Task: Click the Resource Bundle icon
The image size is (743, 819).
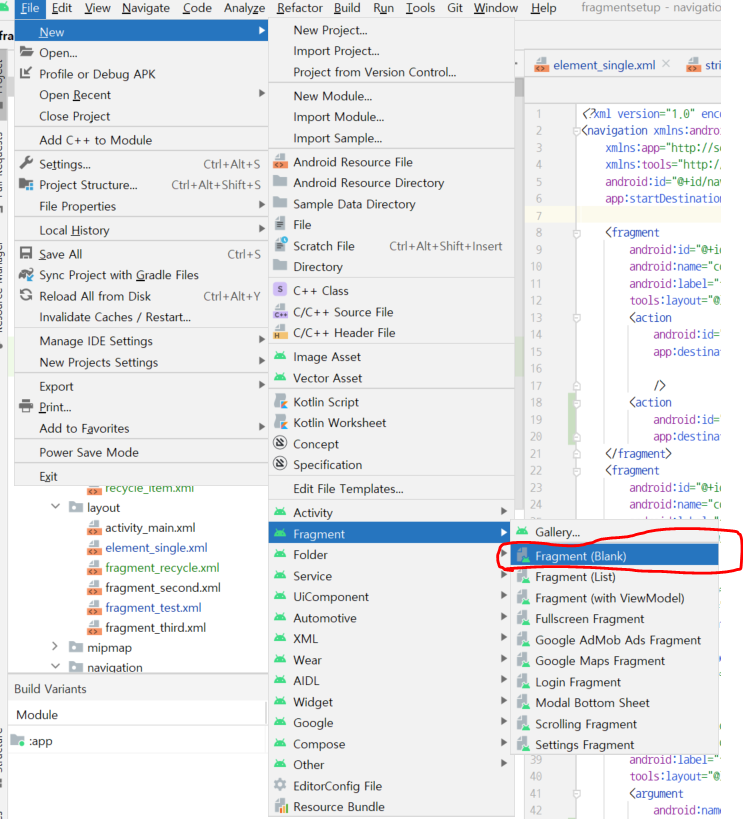Action: (281, 806)
